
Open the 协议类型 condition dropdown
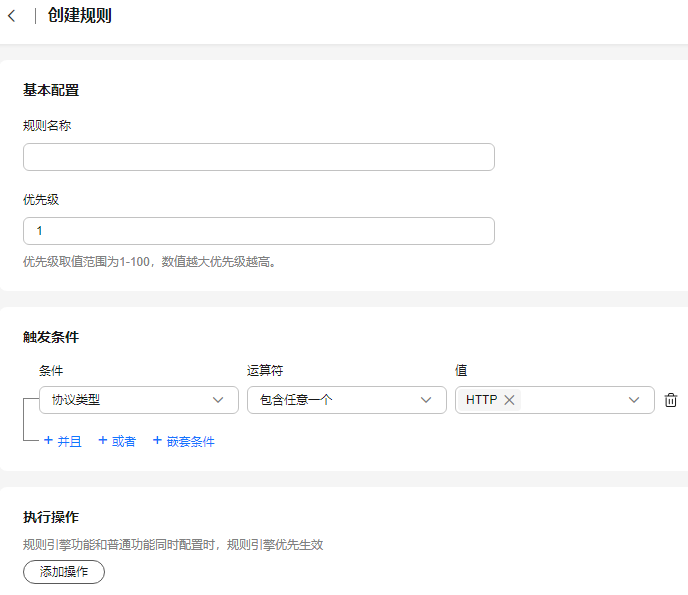click(139, 400)
